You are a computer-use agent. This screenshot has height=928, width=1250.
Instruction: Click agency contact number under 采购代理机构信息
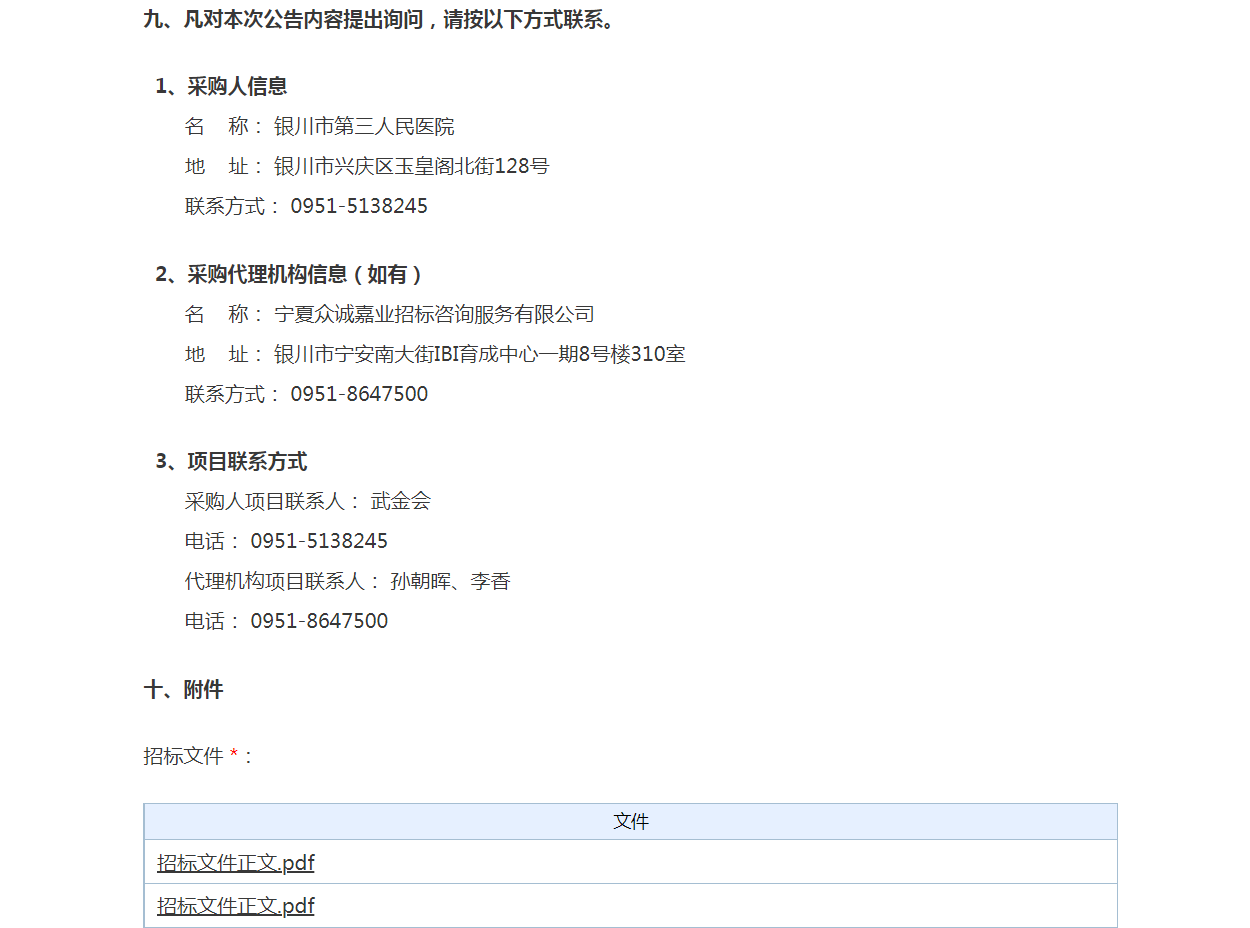(x=359, y=394)
